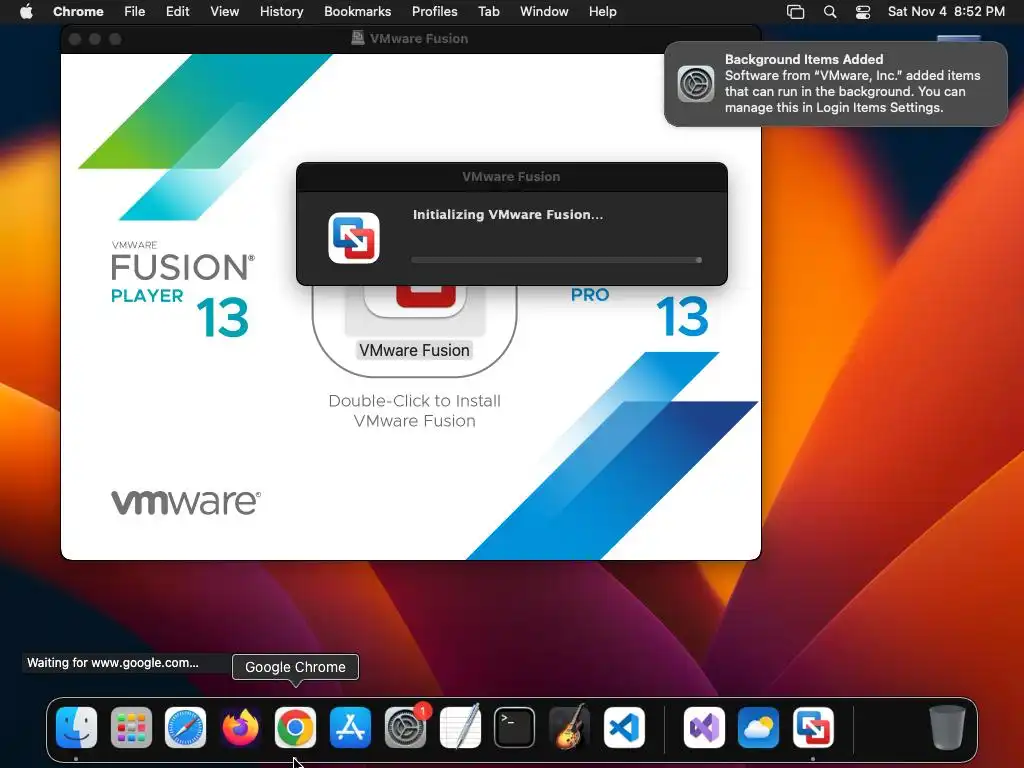The image size is (1024, 768).
Task: Click the 'Initializing VMware Fusion...' message
Action: 508,215
